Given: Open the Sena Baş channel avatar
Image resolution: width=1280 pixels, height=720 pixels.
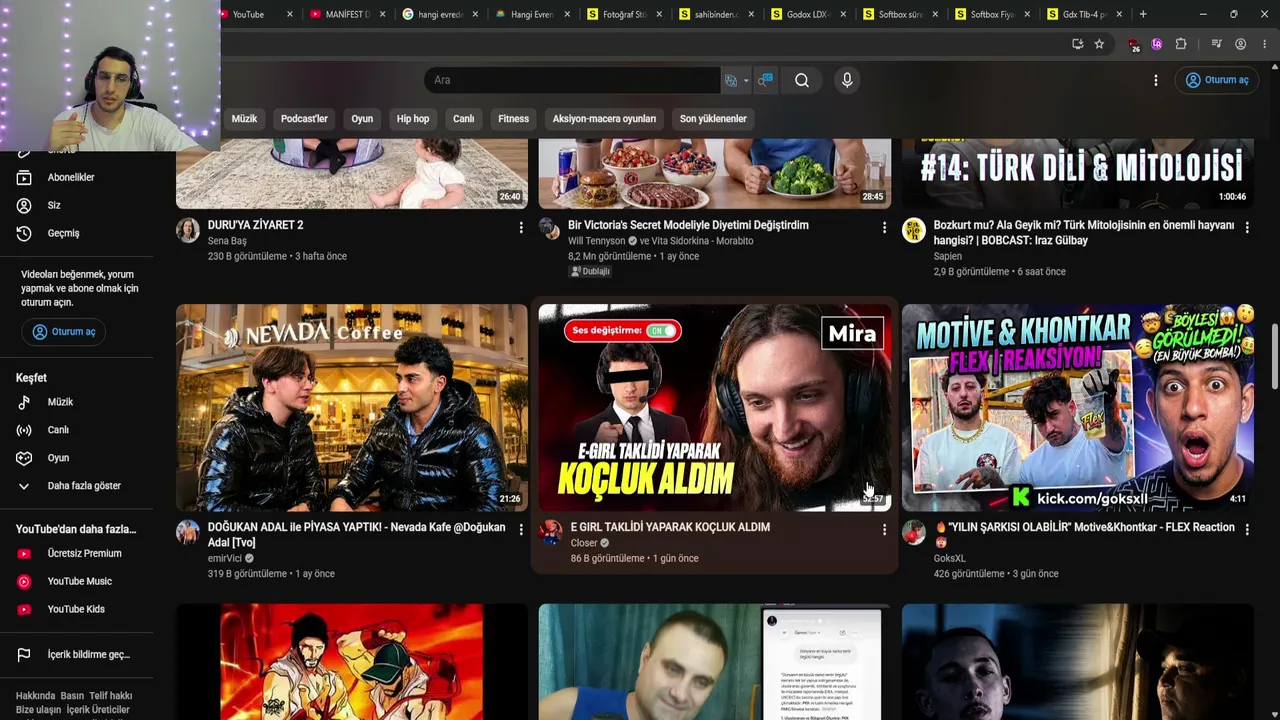Looking at the screenshot, I should pyautogui.click(x=188, y=230).
